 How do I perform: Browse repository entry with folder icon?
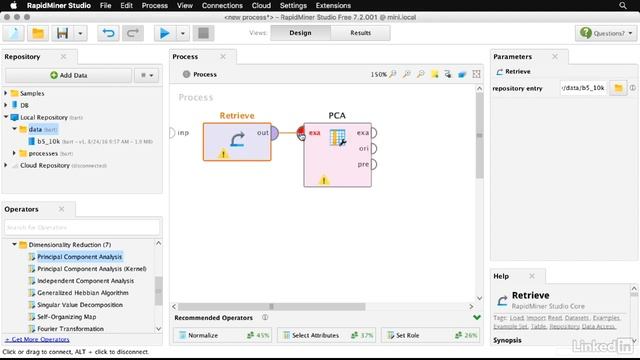(618, 88)
